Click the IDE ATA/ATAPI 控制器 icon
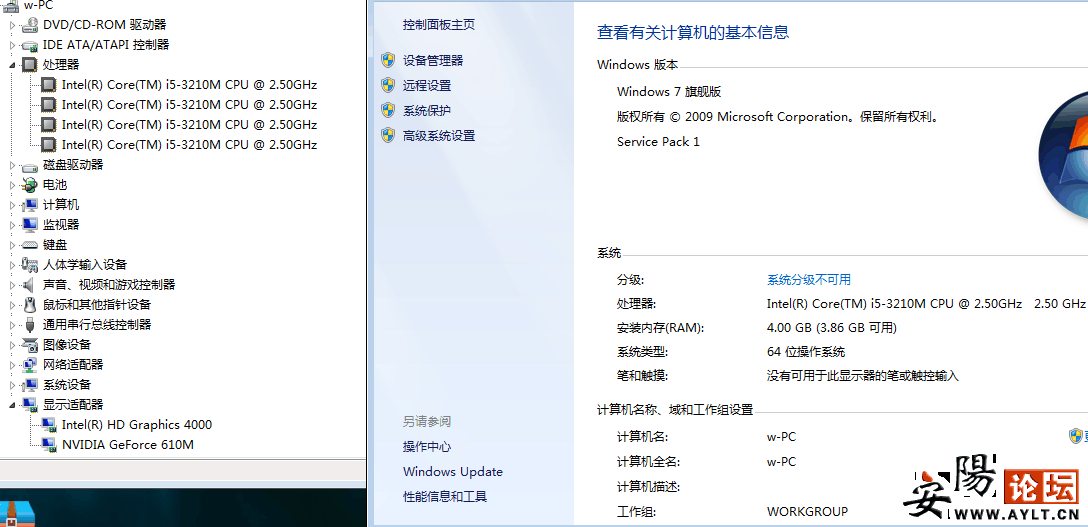1088x527 pixels. click(x=30, y=45)
